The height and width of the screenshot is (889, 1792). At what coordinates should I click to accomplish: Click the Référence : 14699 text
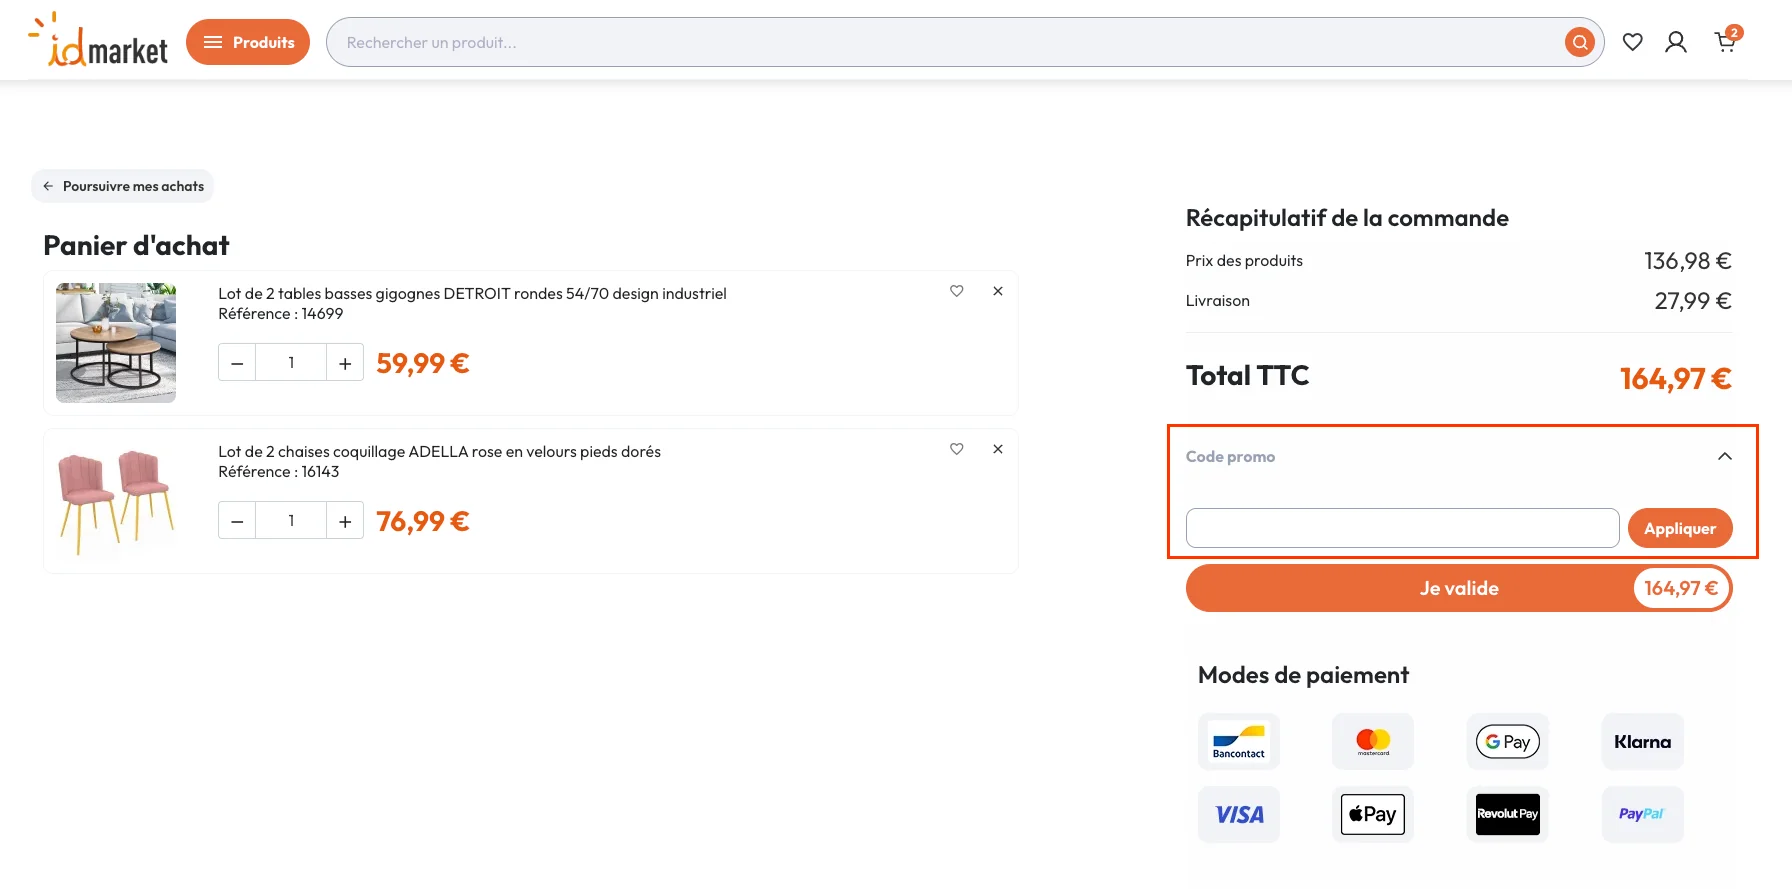click(281, 313)
